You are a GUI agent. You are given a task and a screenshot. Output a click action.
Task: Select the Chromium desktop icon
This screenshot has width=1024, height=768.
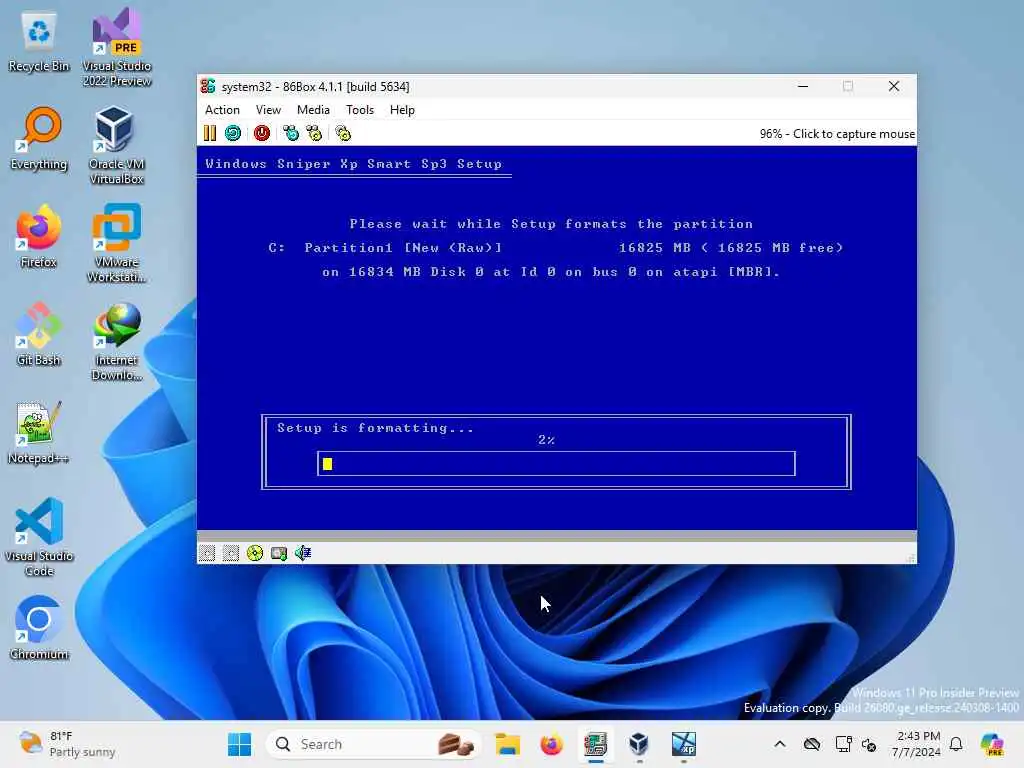39,629
